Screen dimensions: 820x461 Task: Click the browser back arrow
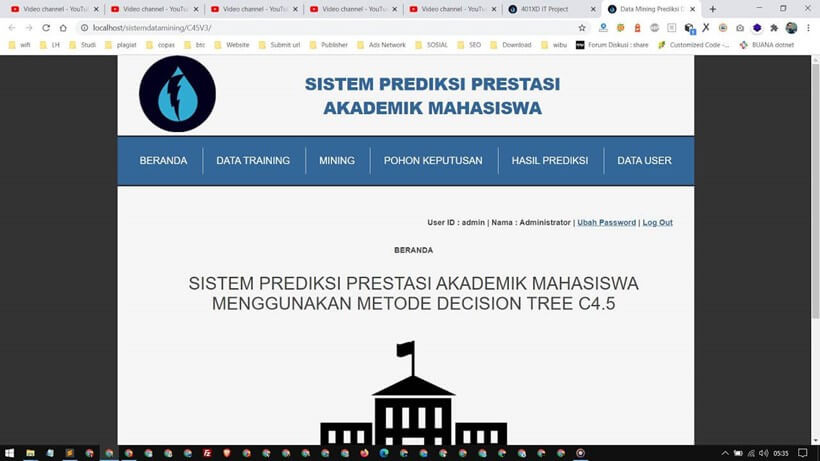click(x=12, y=28)
